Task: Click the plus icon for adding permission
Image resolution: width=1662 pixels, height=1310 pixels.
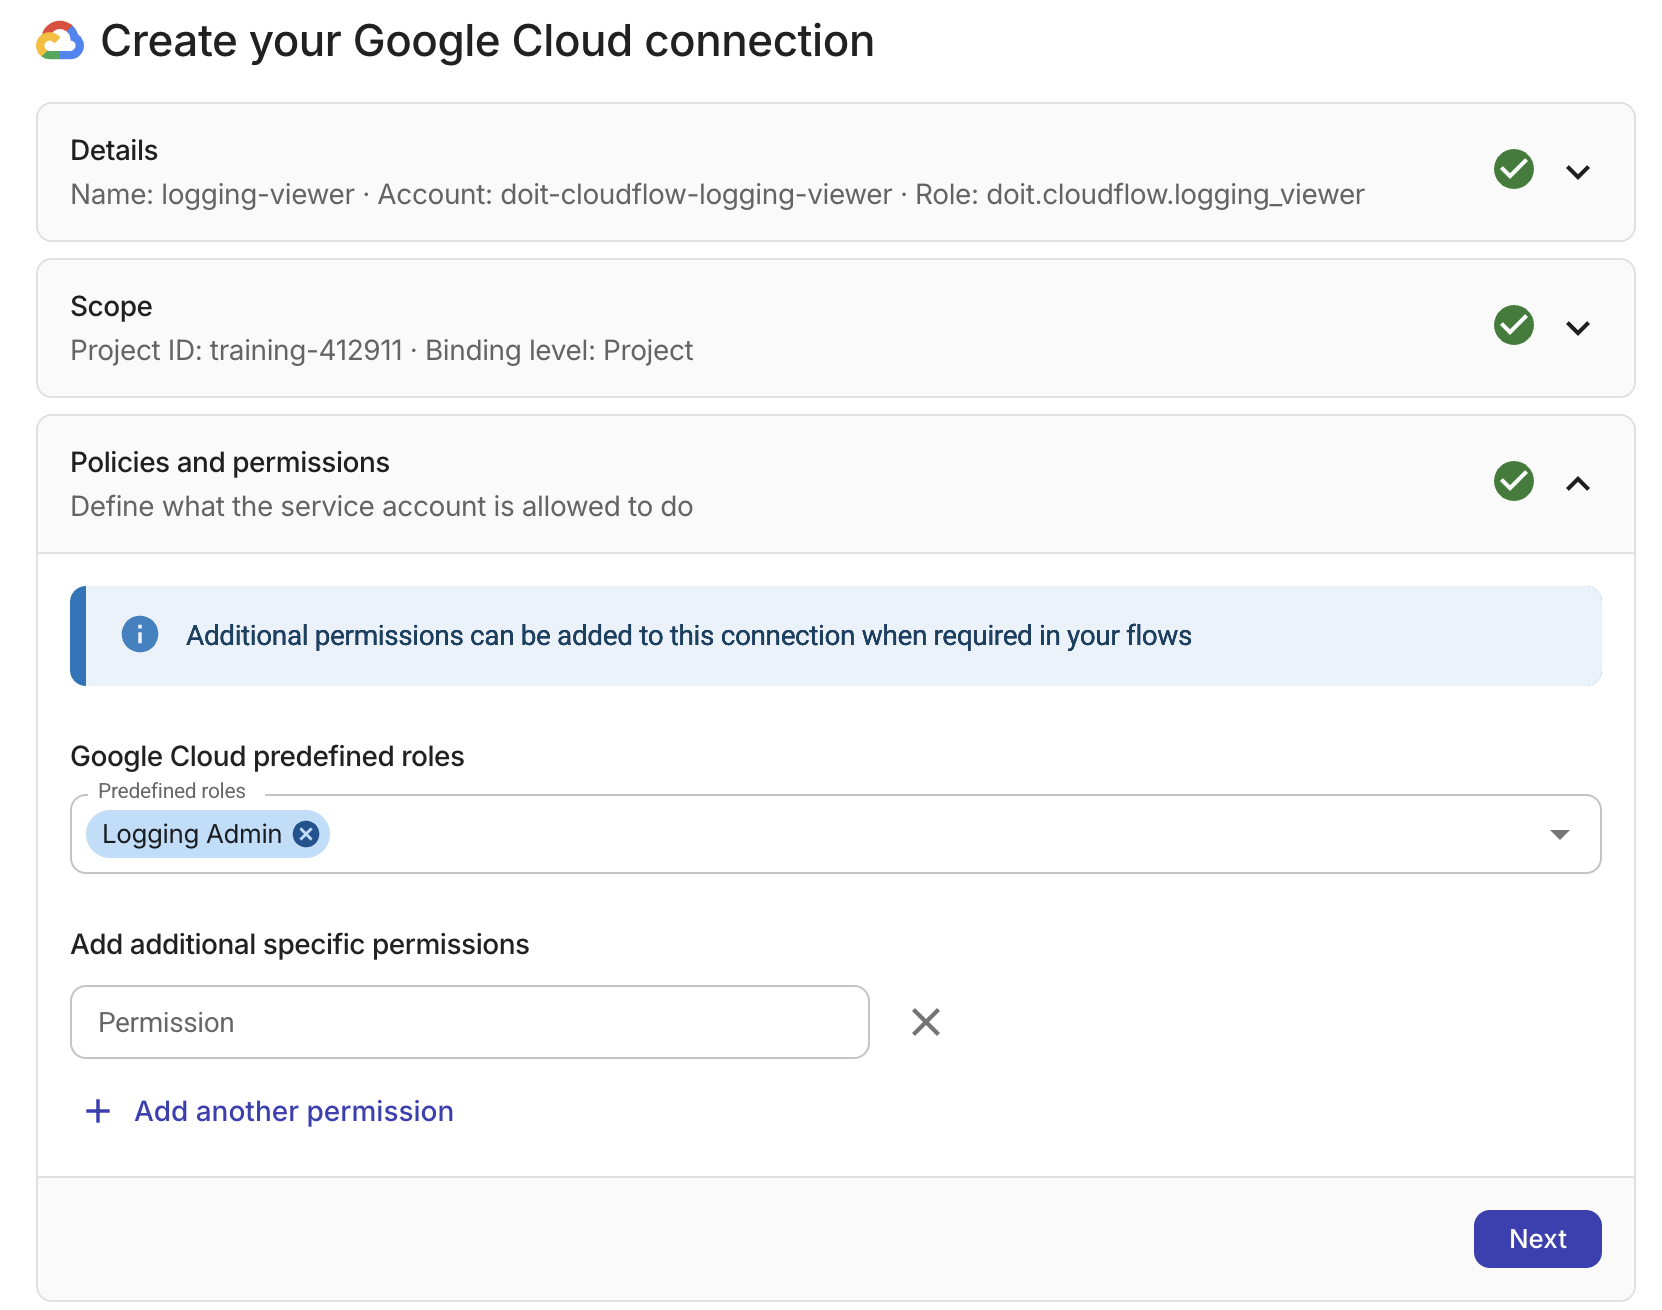Action: click(x=98, y=1111)
